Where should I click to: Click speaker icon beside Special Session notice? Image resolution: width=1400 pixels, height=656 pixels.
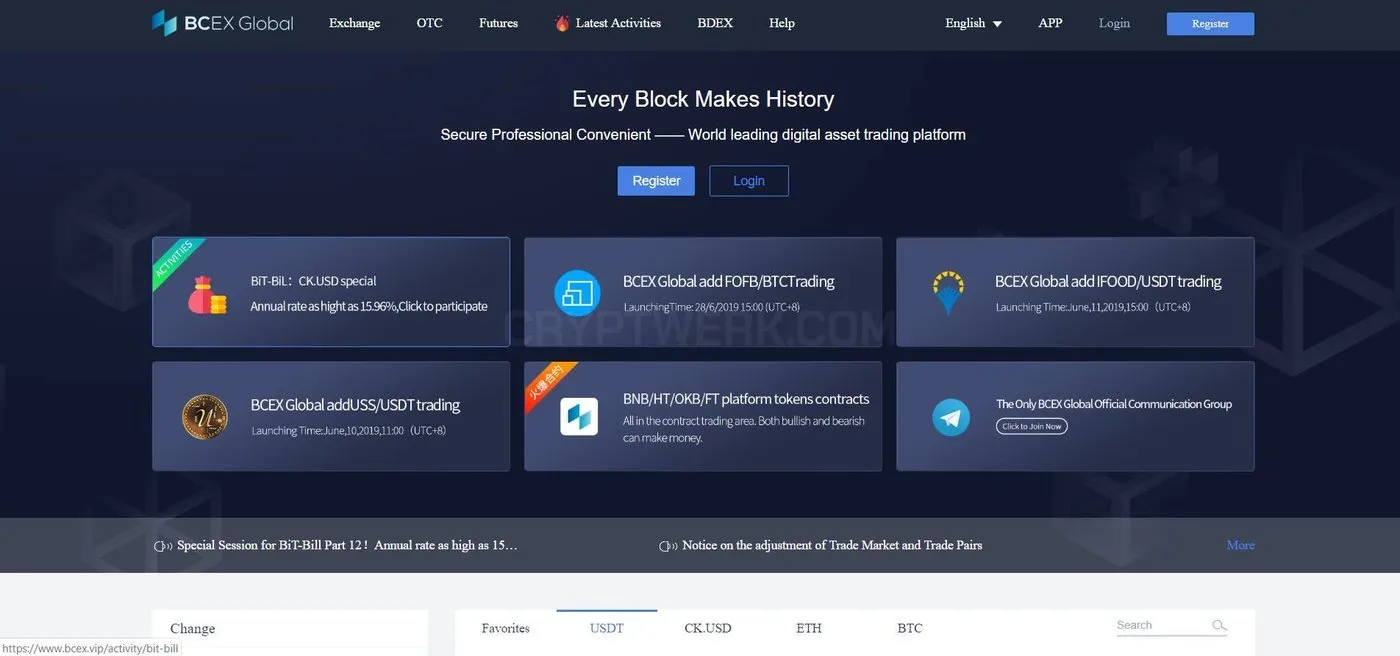pyautogui.click(x=163, y=546)
